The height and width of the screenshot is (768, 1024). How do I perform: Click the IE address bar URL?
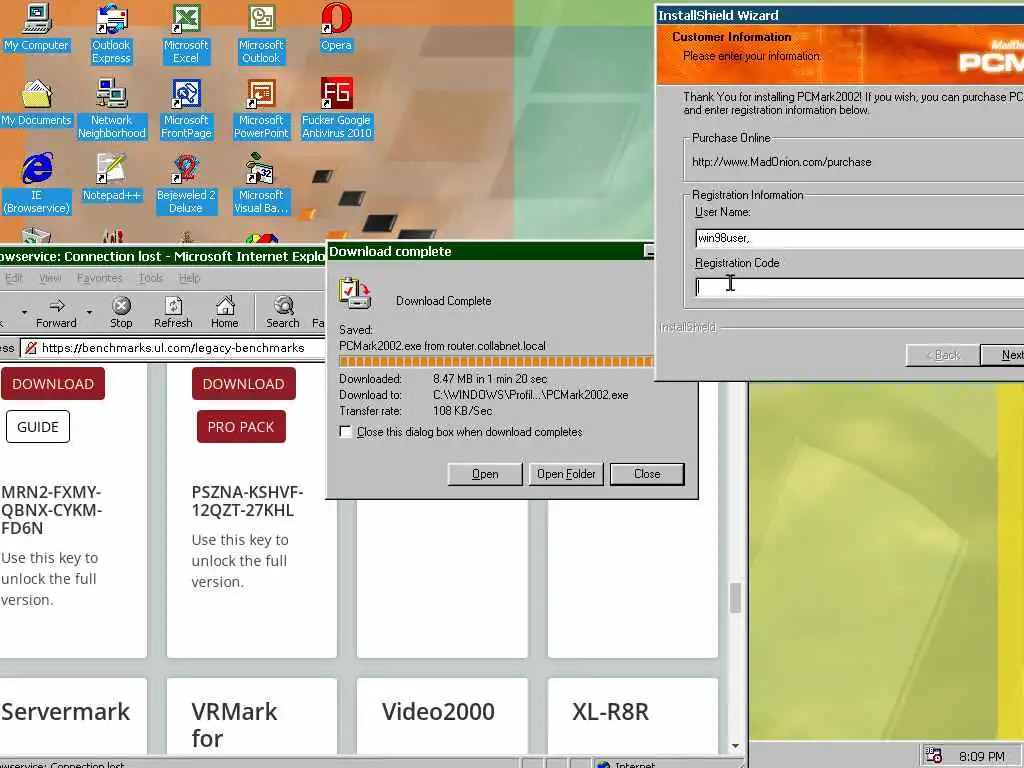(173, 348)
